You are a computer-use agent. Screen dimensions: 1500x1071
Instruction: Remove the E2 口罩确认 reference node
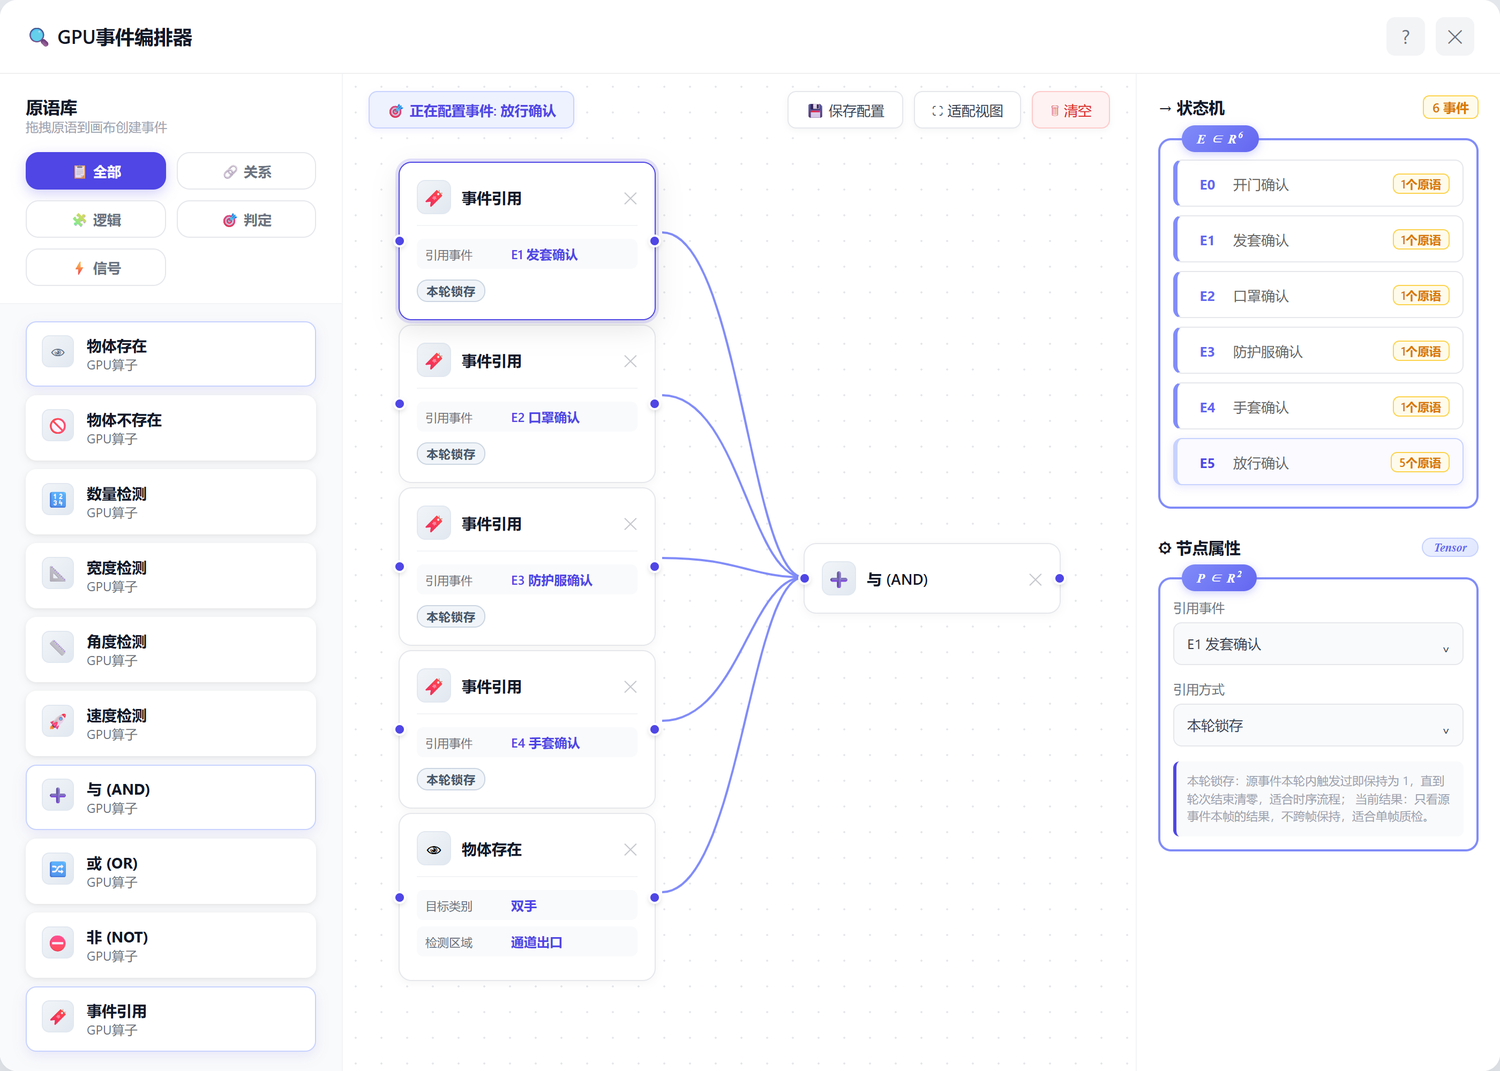[x=630, y=361]
